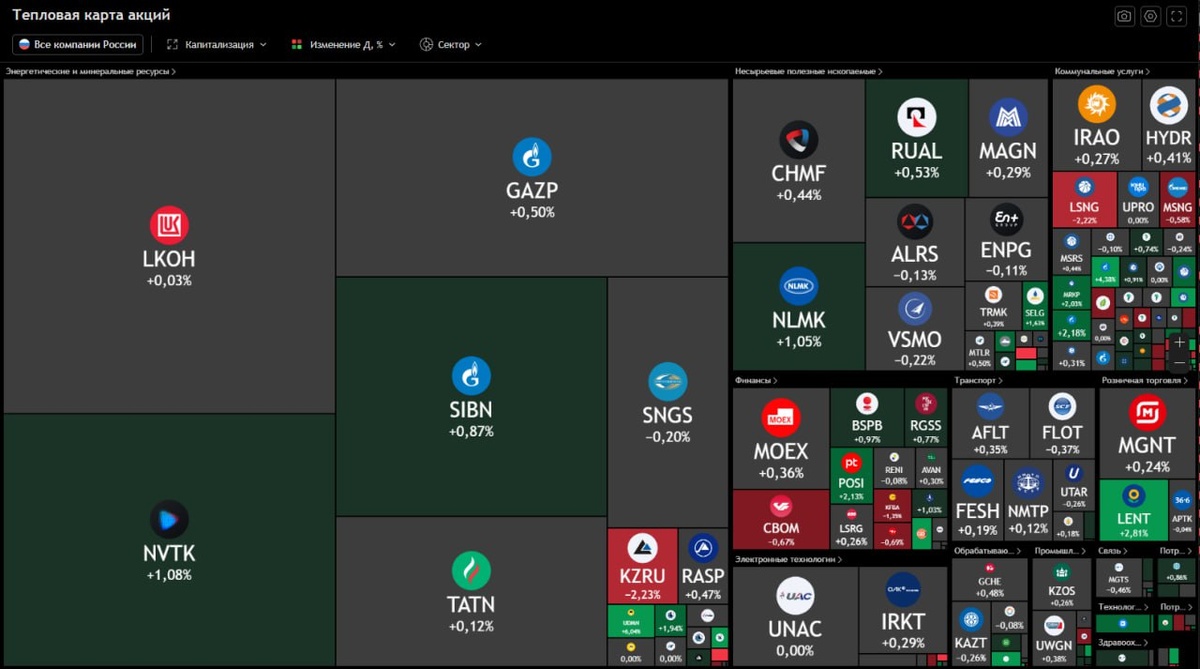Click the ALRS Alrosa logo
The height and width of the screenshot is (669, 1200).
click(914, 222)
